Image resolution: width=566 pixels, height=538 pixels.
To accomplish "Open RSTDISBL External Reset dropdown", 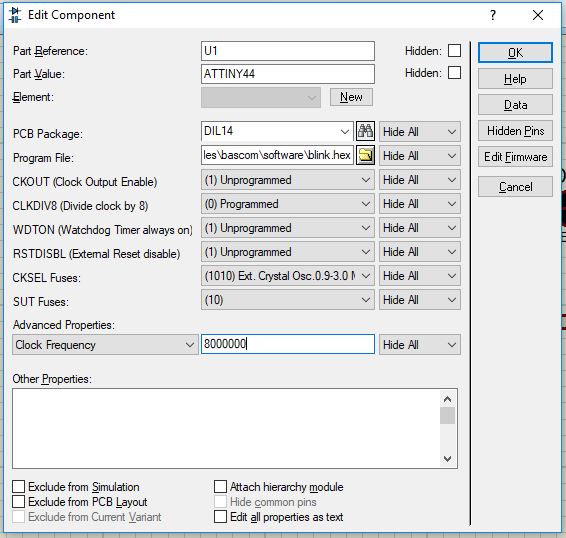I will (x=288, y=252).
